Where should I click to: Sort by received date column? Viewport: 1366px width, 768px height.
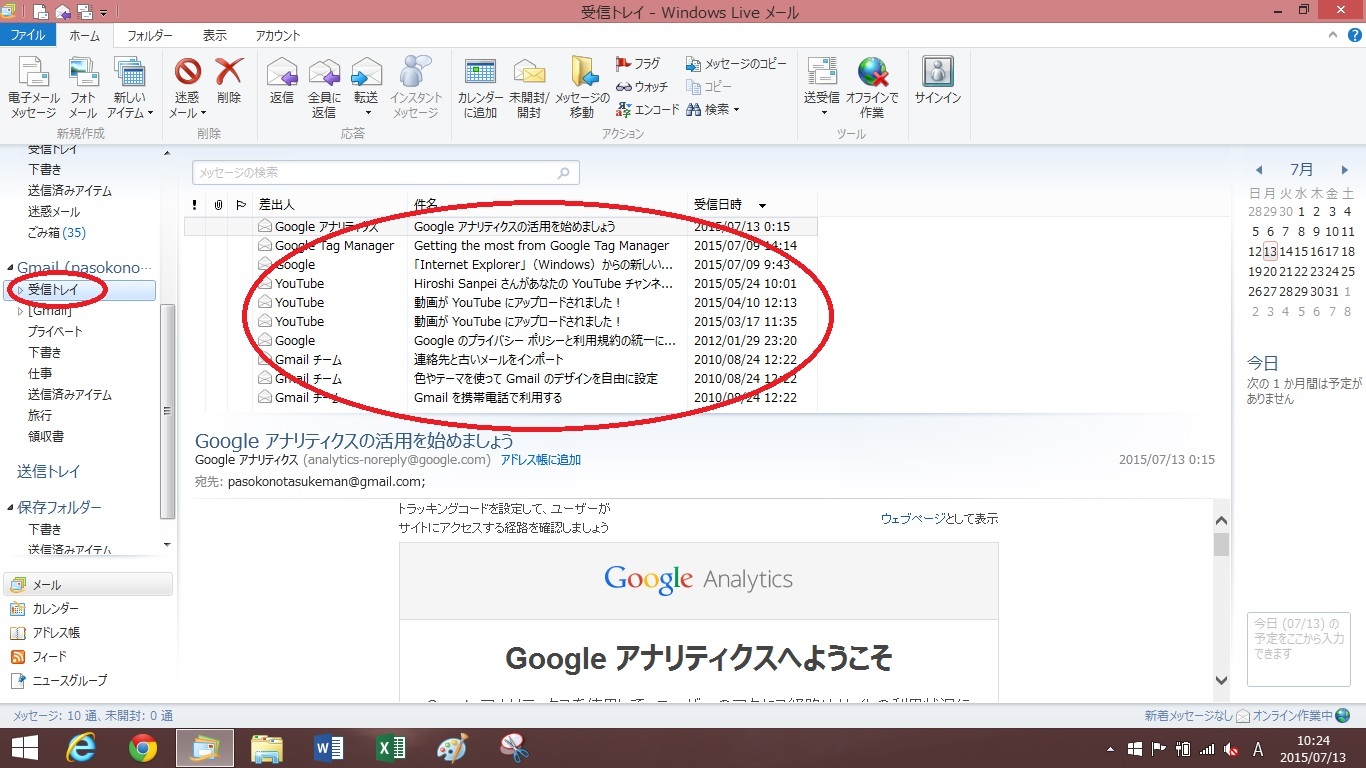[x=752, y=204]
